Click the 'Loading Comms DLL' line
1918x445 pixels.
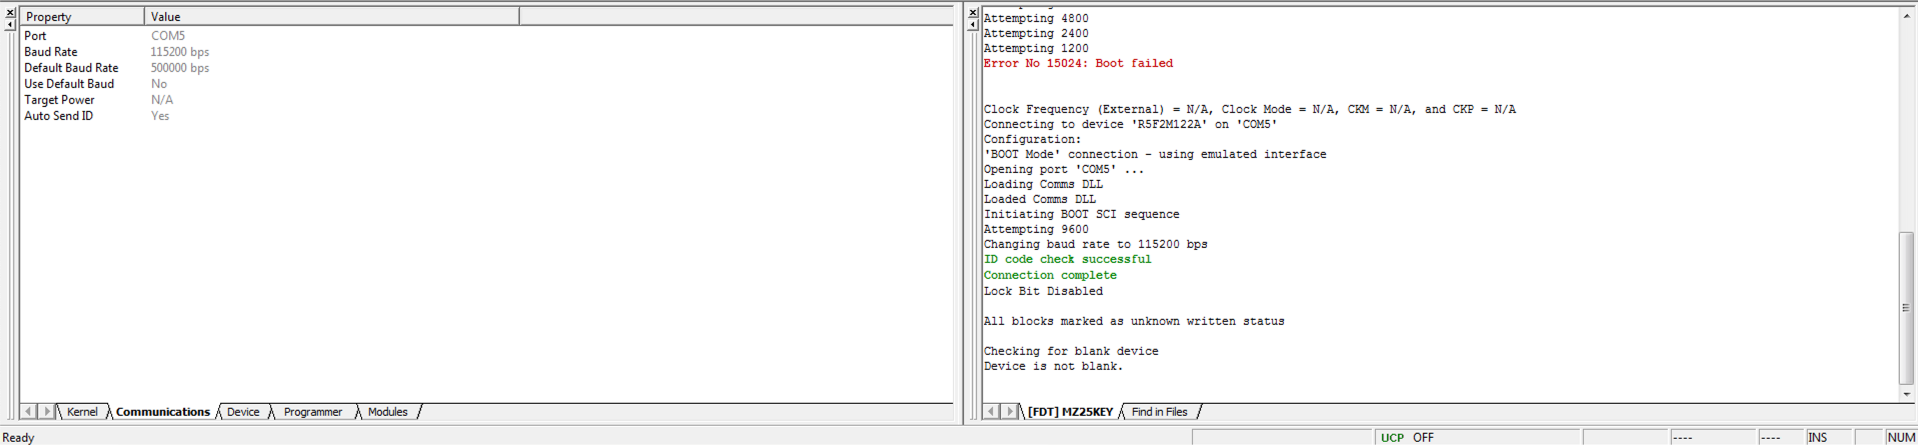tap(1043, 184)
